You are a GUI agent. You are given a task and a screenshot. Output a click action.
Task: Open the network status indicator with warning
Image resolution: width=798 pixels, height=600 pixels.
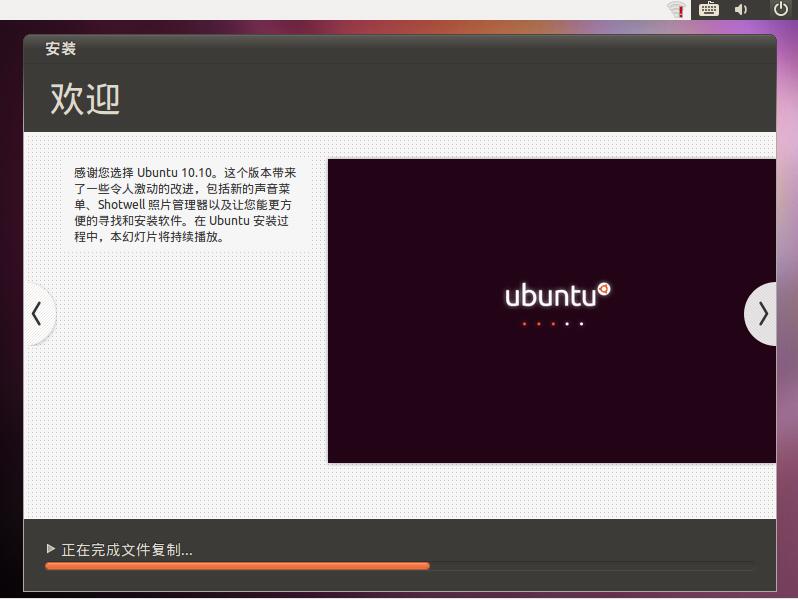pyautogui.click(x=676, y=9)
